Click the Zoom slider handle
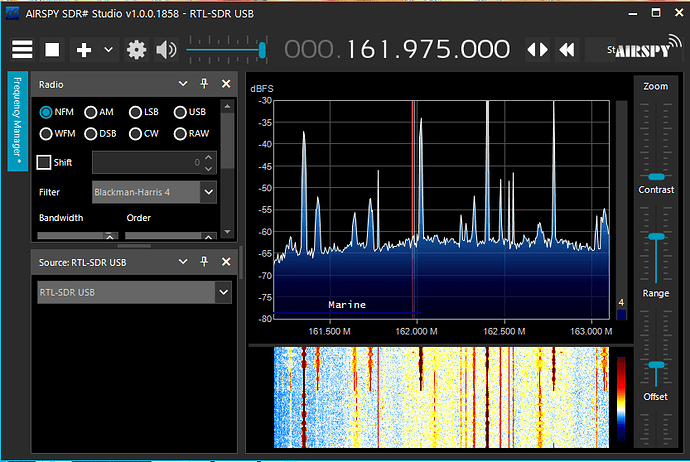The height and width of the screenshot is (462, 690). (x=656, y=176)
